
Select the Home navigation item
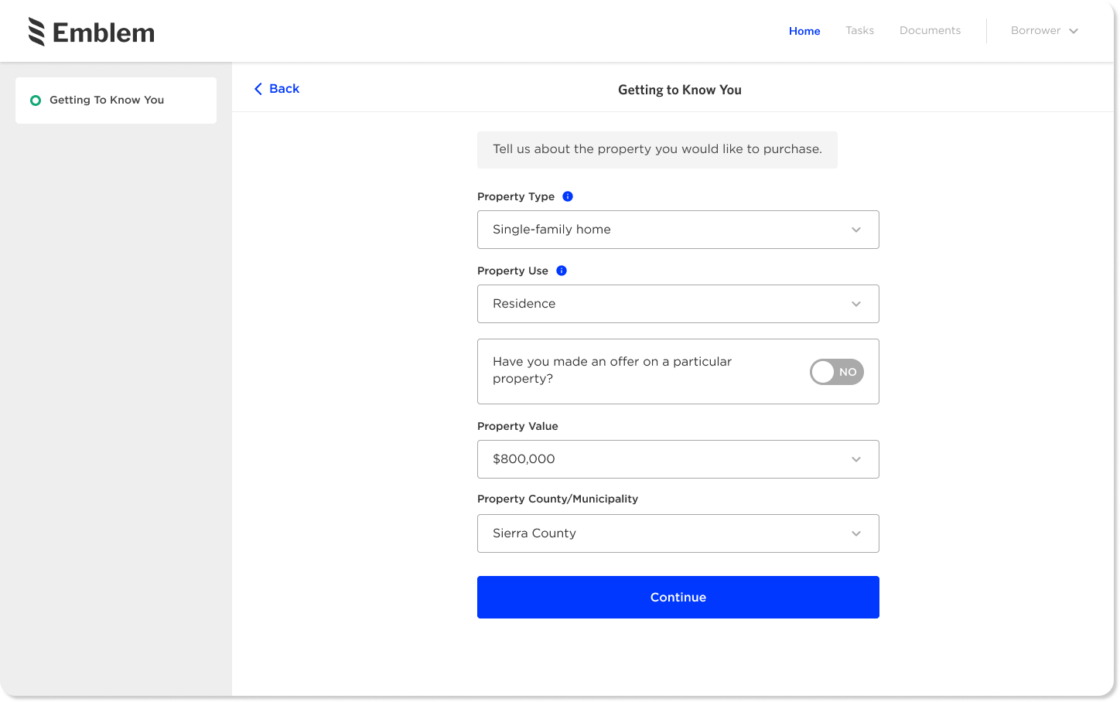804,31
